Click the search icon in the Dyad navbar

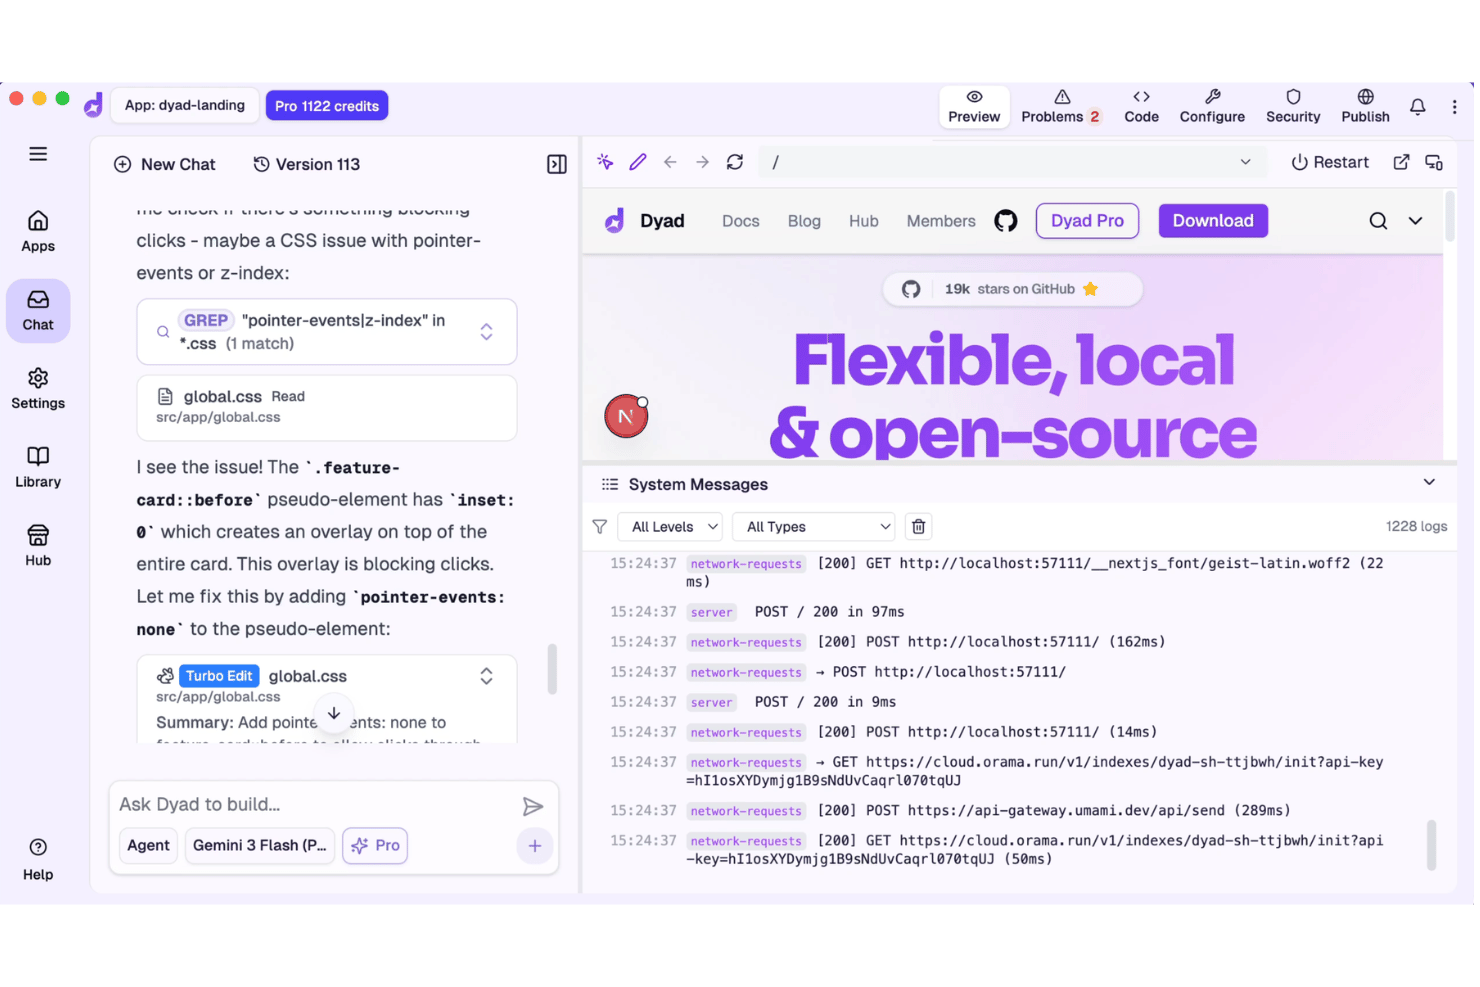(1378, 221)
